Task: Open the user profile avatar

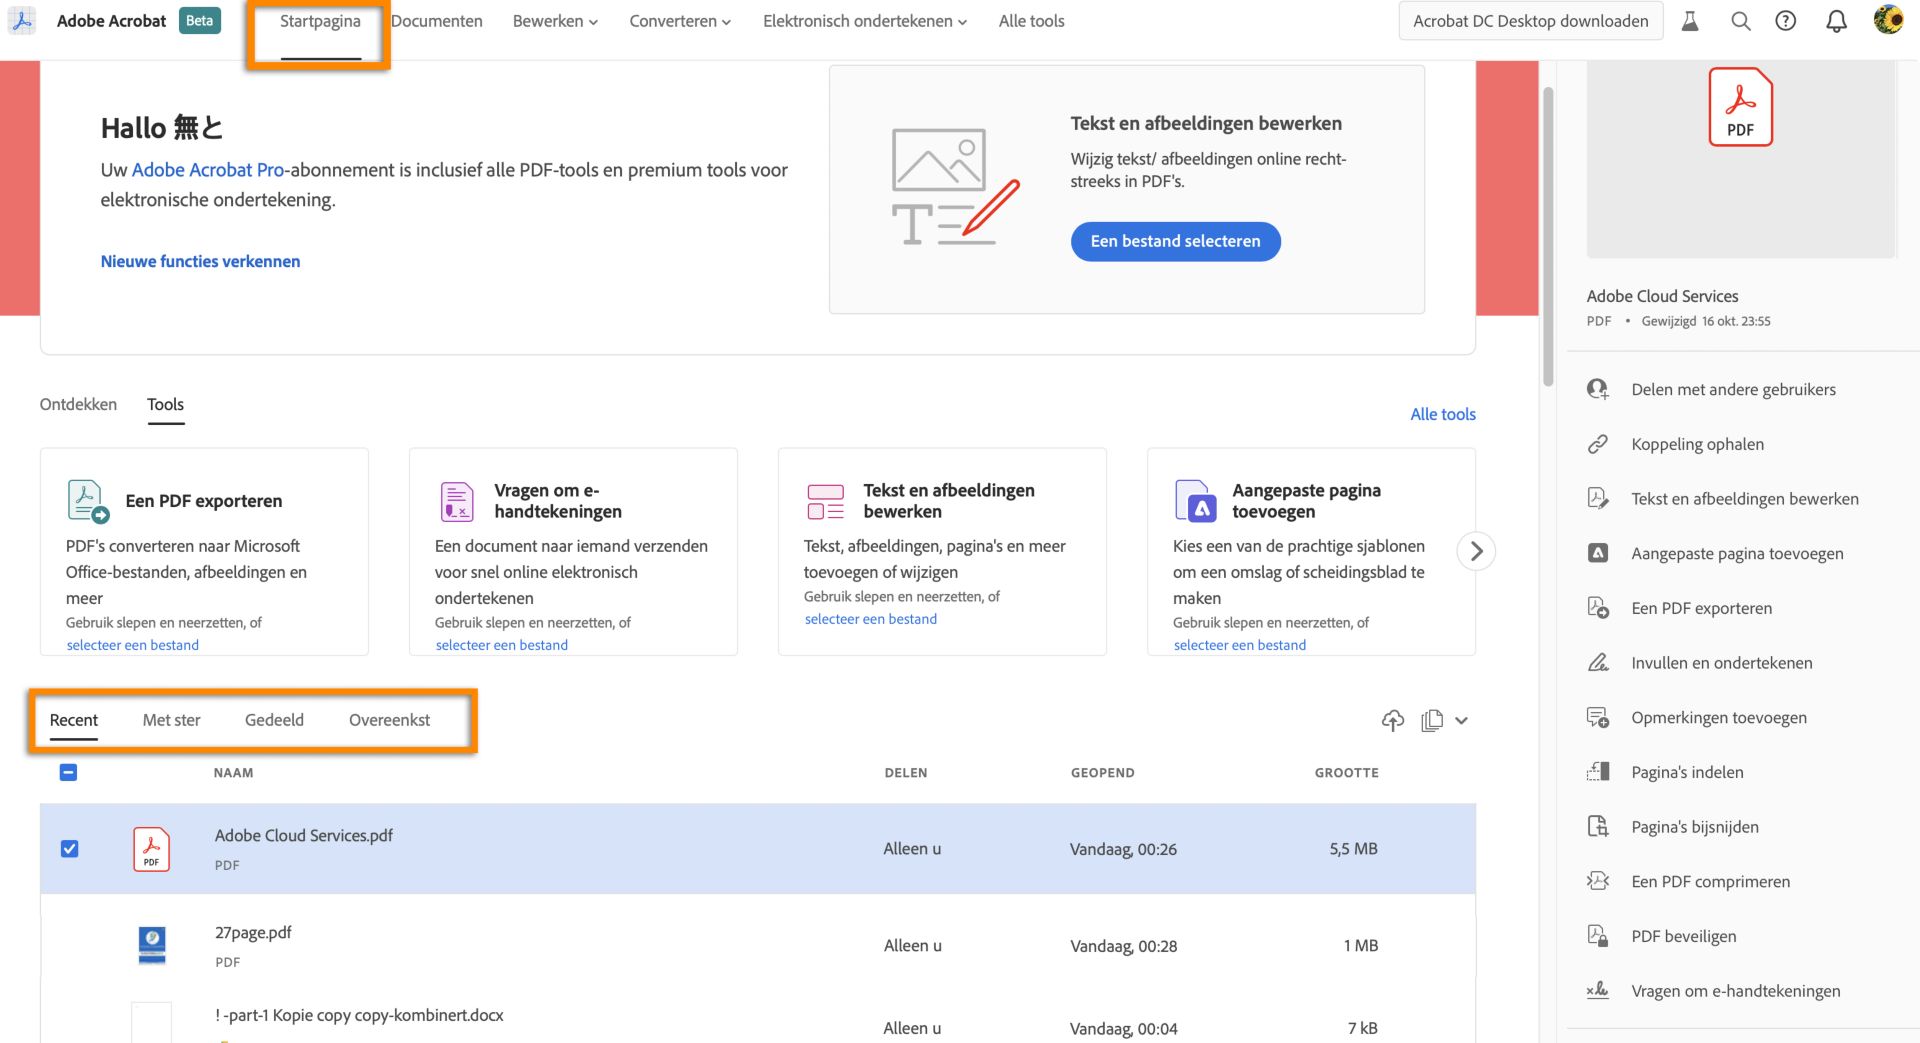Action: (1888, 20)
